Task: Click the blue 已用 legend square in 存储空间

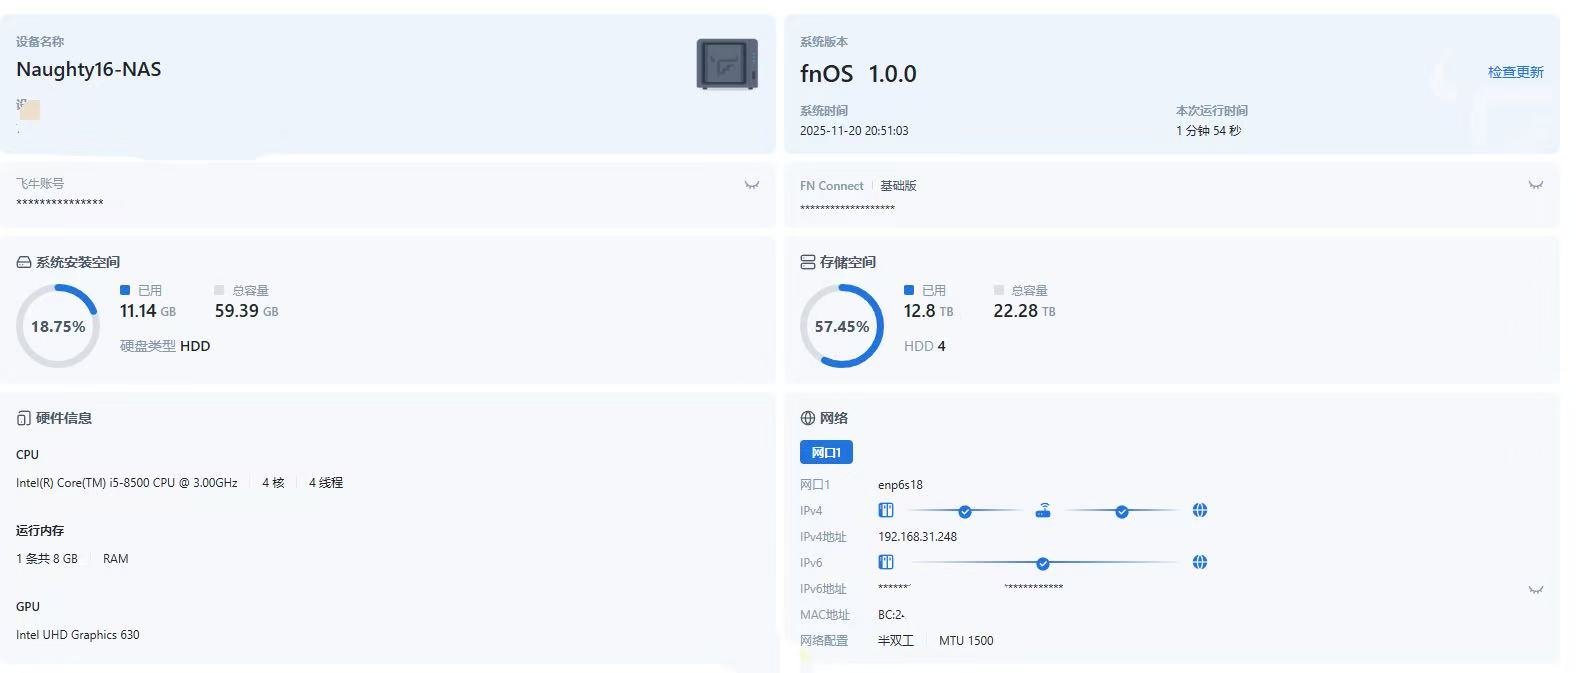Action: [x=909, y=290]
